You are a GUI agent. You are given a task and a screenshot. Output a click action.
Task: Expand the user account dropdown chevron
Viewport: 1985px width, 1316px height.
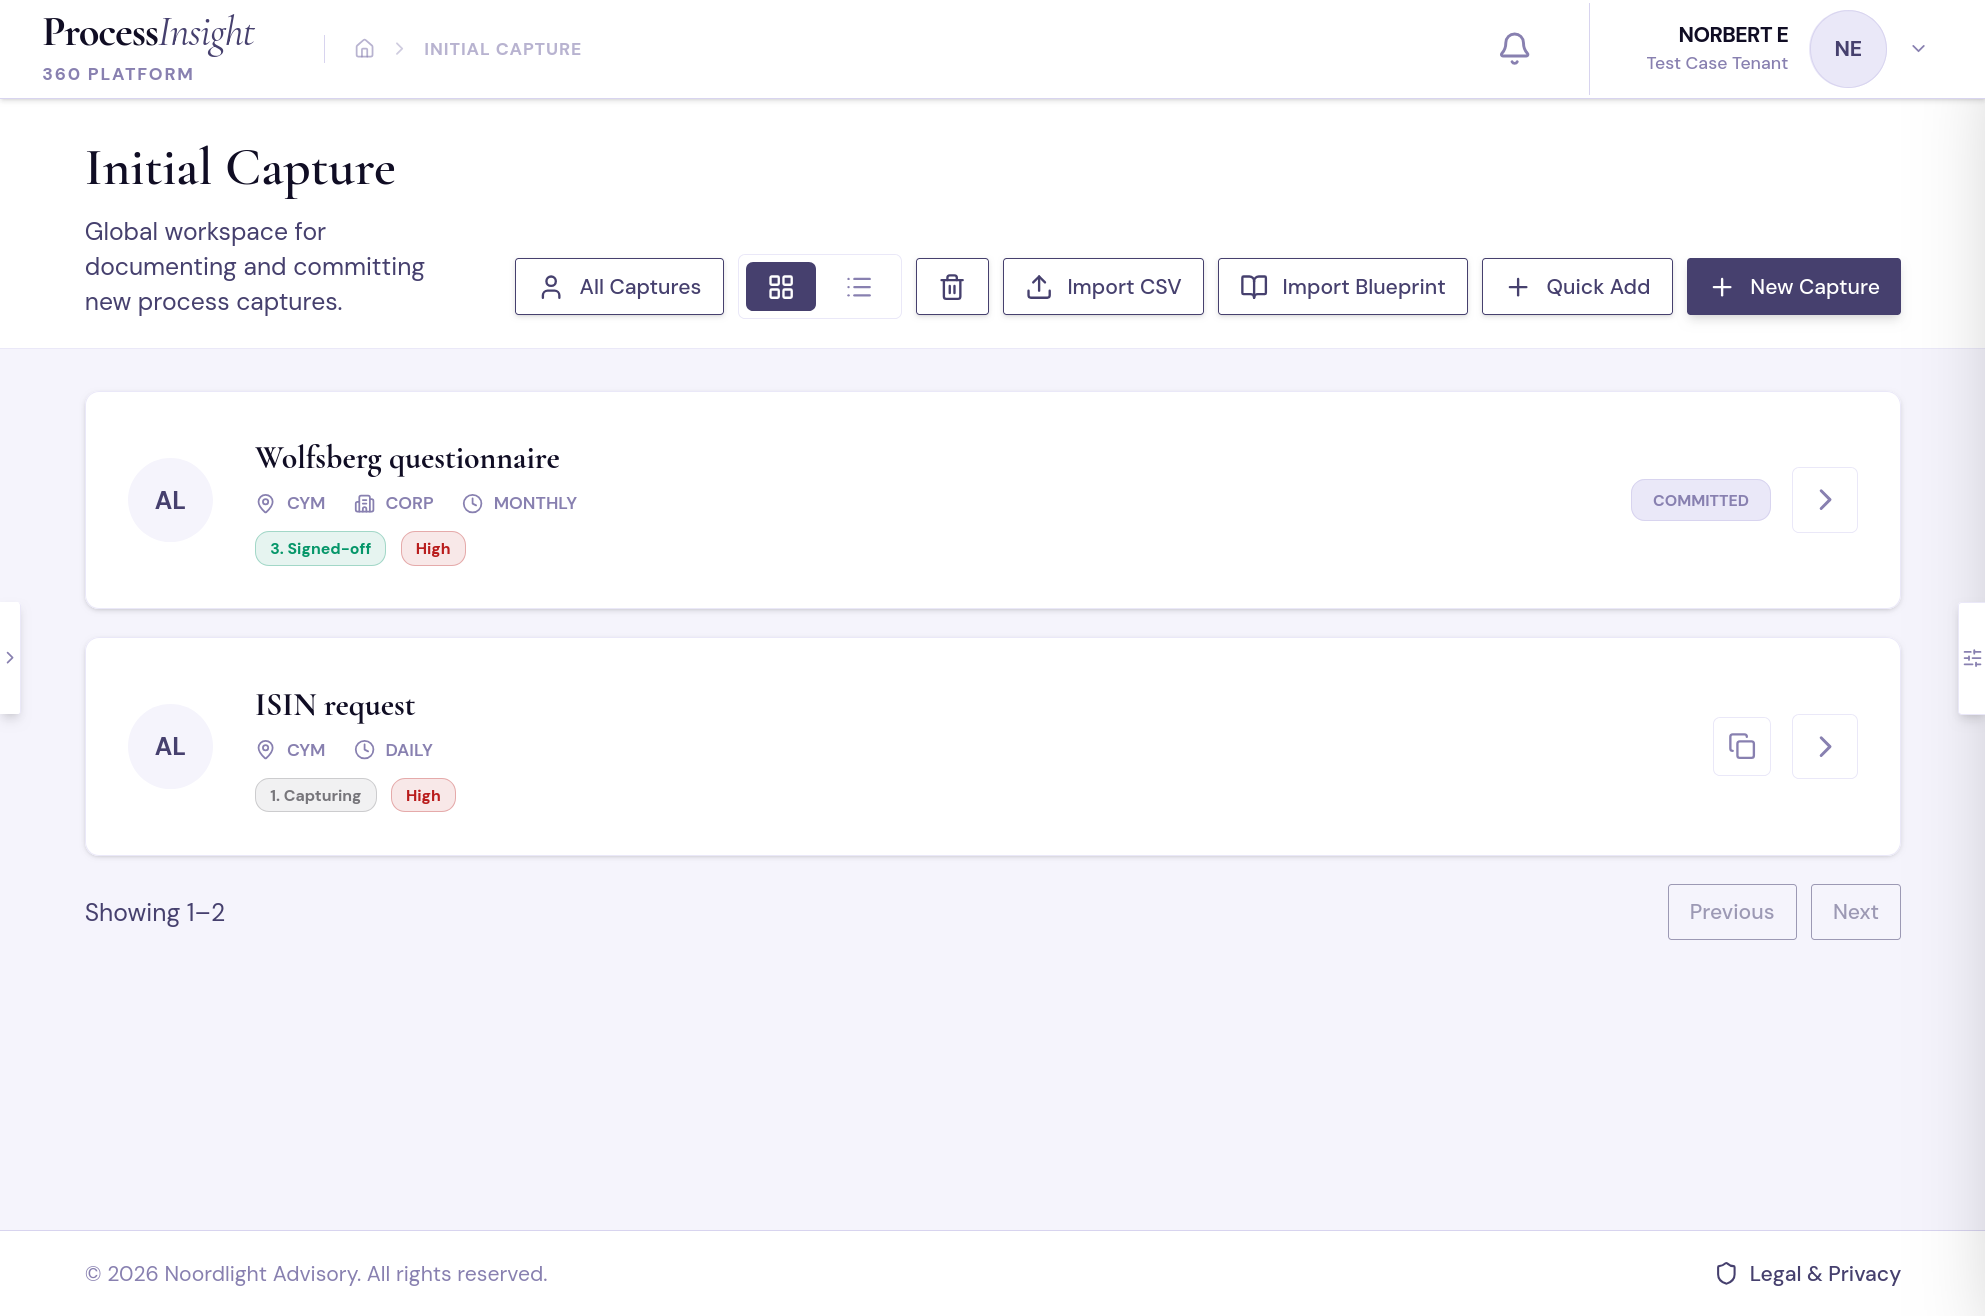1918,49
